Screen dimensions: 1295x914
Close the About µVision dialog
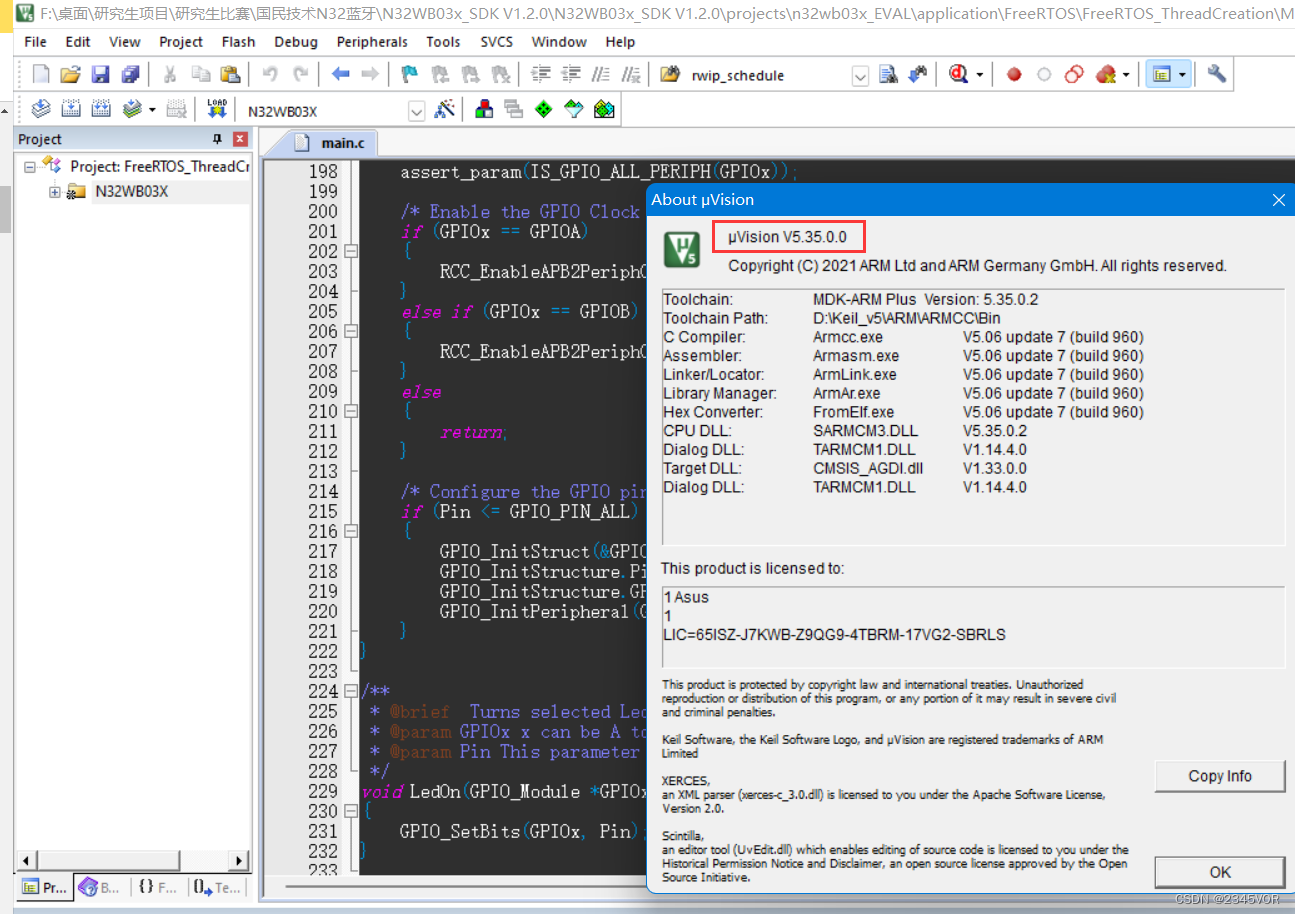[x=1278, y=200]
